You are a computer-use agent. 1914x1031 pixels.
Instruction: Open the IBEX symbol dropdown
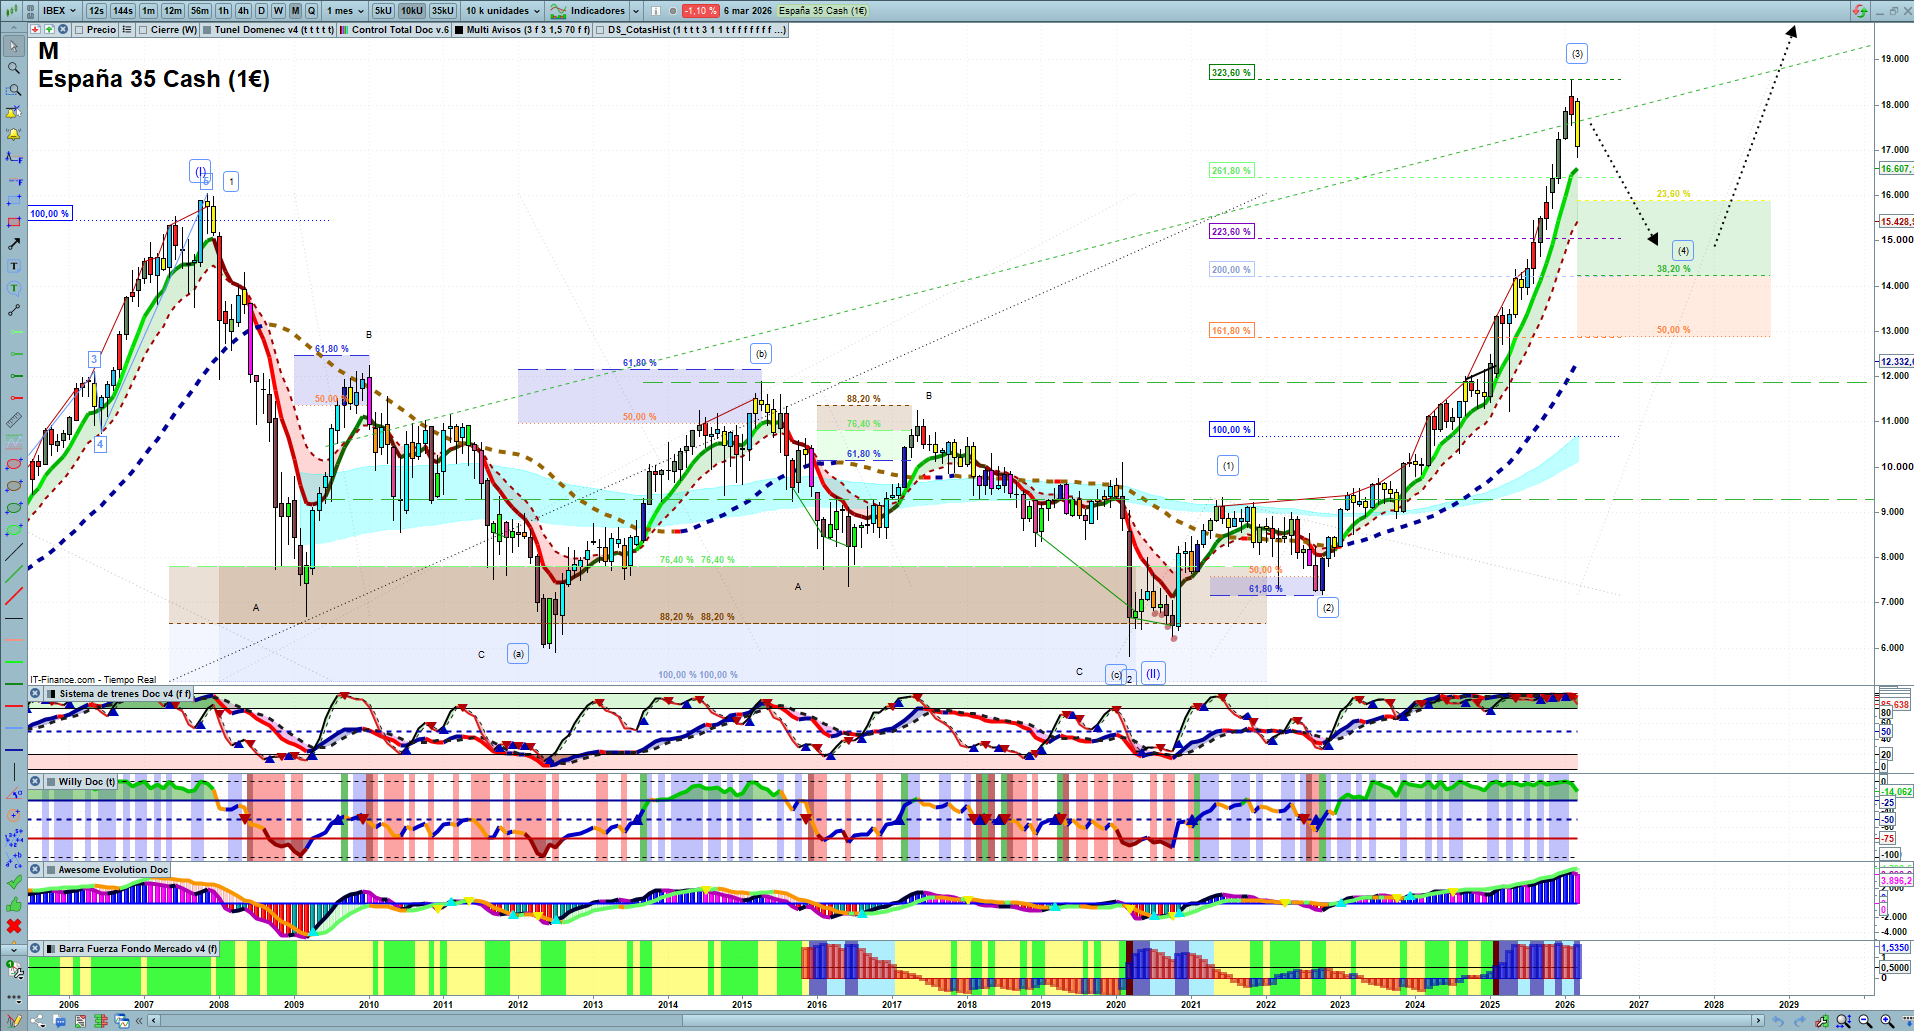point(60,11)
